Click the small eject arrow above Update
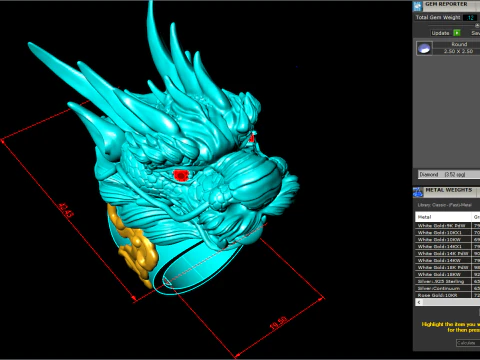This screenshot has height=360, width=480. pos(477,25)
